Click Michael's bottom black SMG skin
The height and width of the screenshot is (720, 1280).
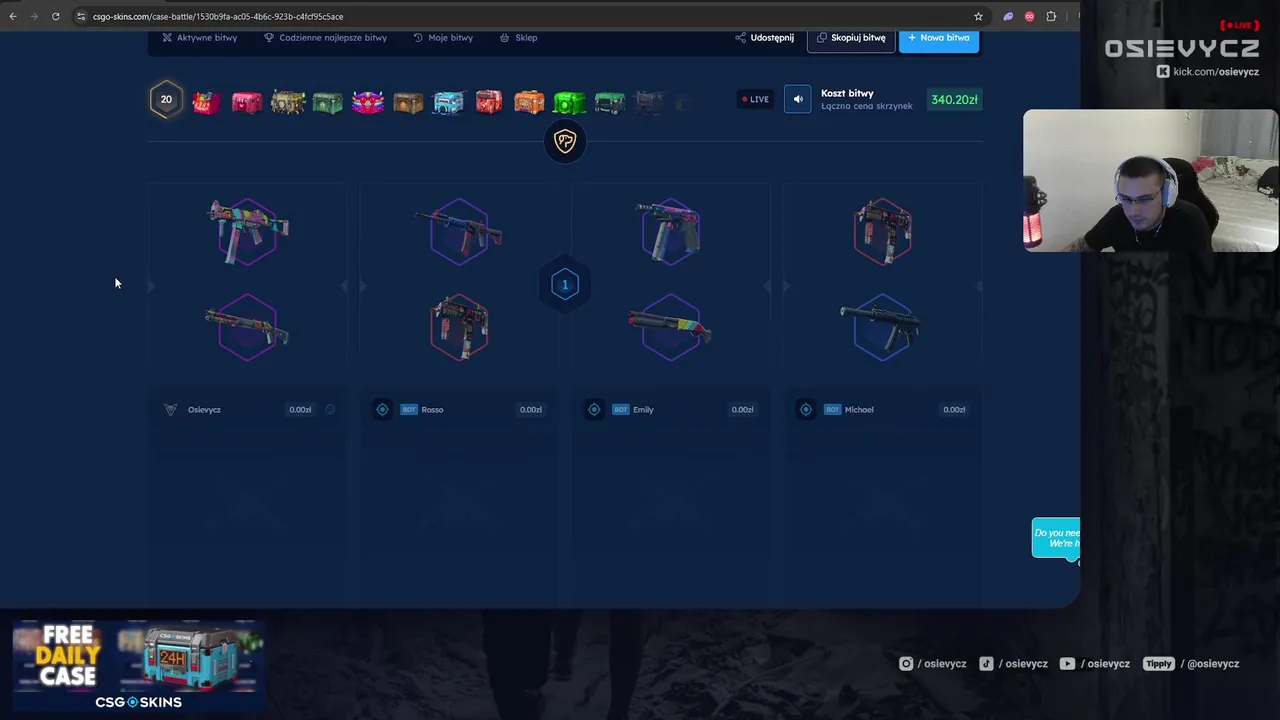[882, 327]
